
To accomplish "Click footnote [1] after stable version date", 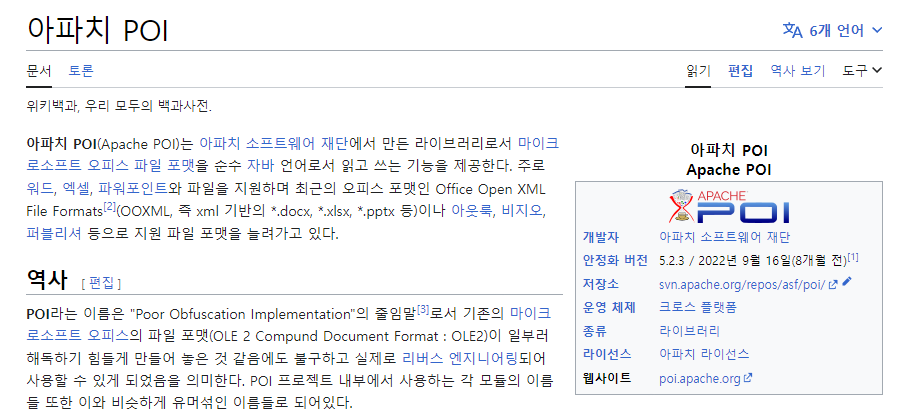I will [x=853, y=257].
